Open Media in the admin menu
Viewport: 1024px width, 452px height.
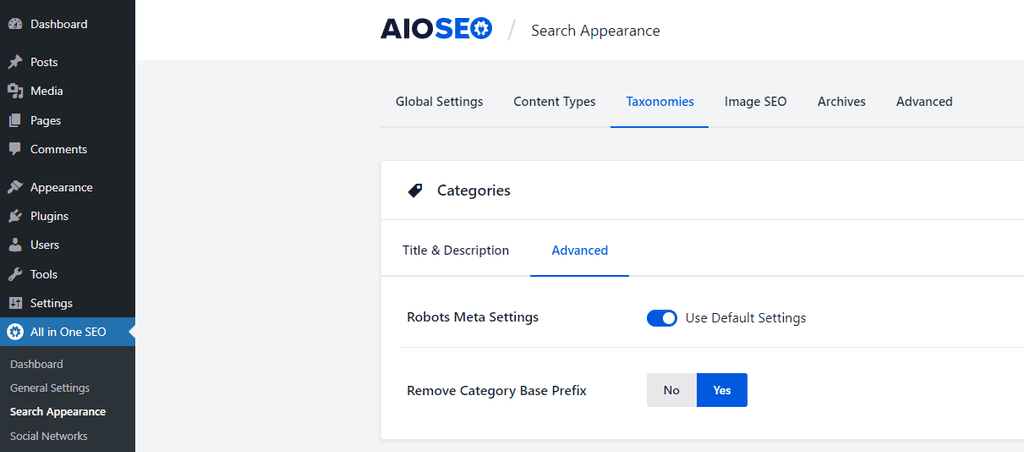[x=46, y=91]
